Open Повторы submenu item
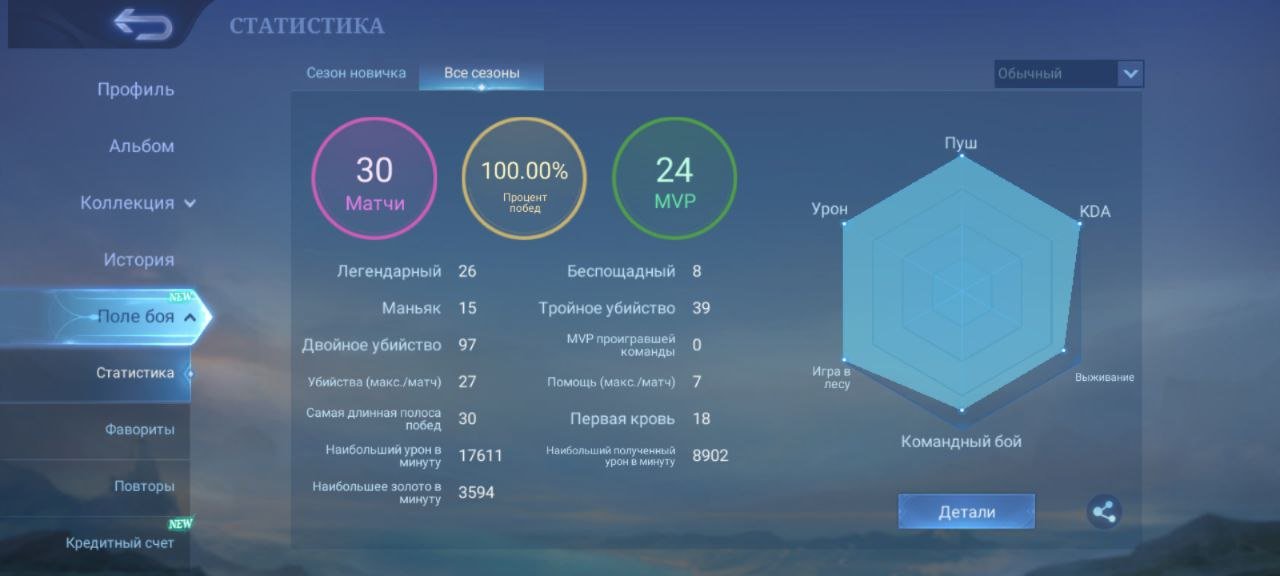 144,486
